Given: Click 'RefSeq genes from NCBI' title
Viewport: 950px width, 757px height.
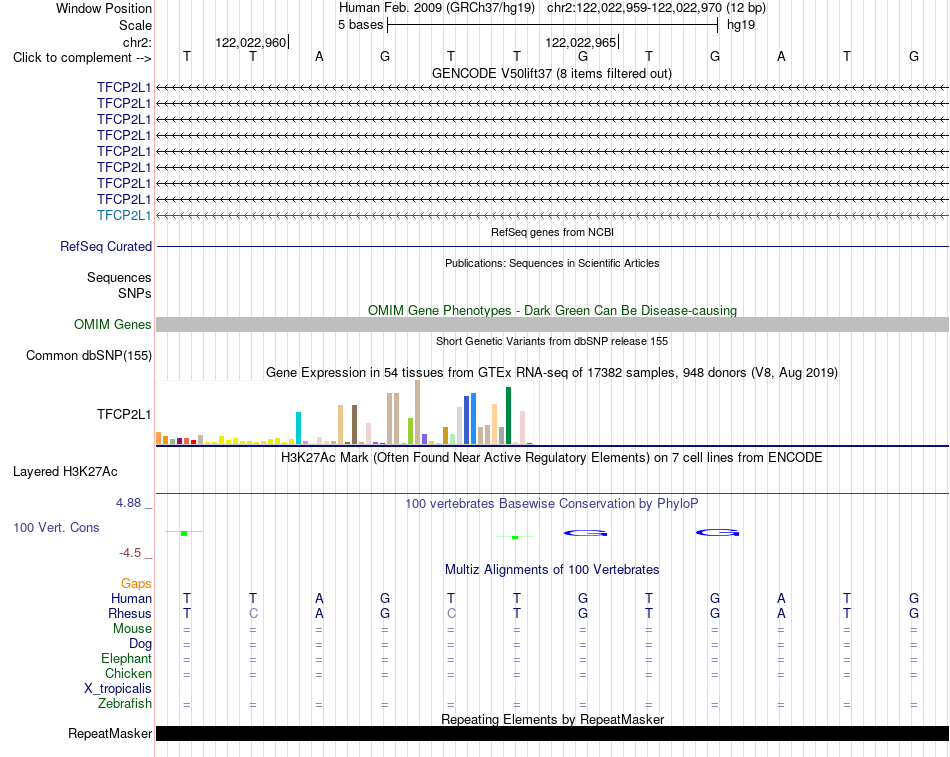Looking at the screenshot, I should [x=552, y=232].
